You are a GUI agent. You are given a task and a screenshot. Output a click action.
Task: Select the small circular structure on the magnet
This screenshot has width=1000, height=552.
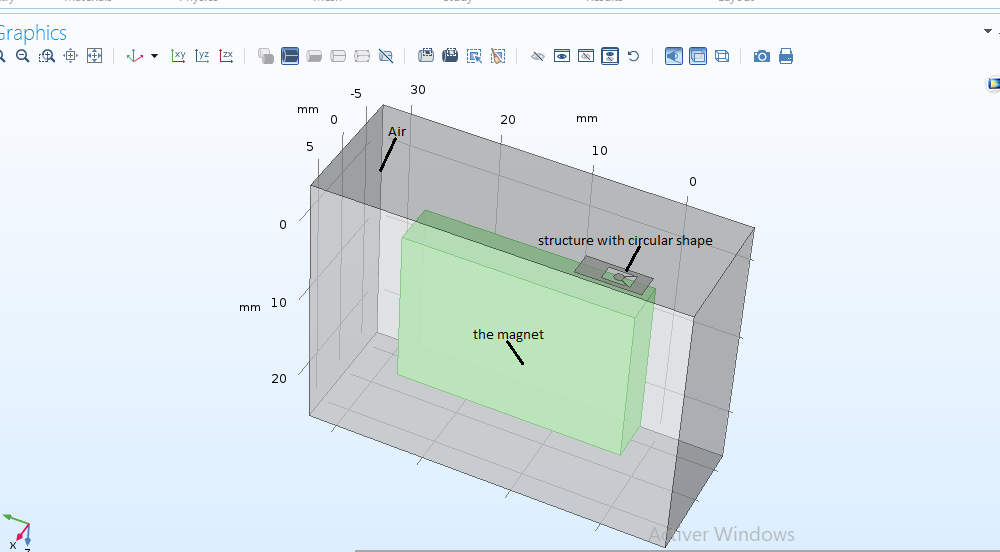[x=619, y=277]
